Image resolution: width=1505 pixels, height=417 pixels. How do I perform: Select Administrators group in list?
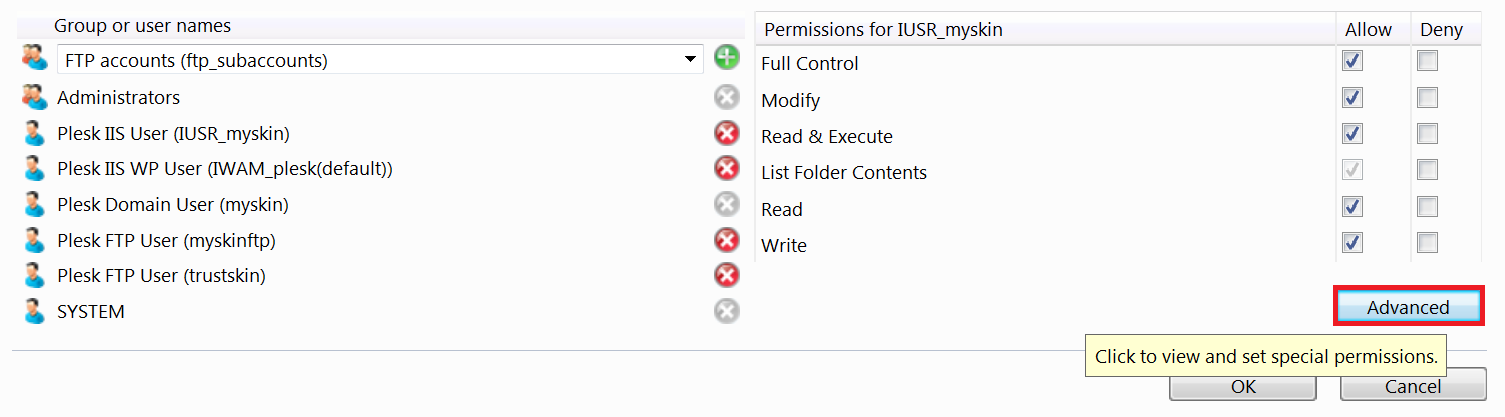118,97
